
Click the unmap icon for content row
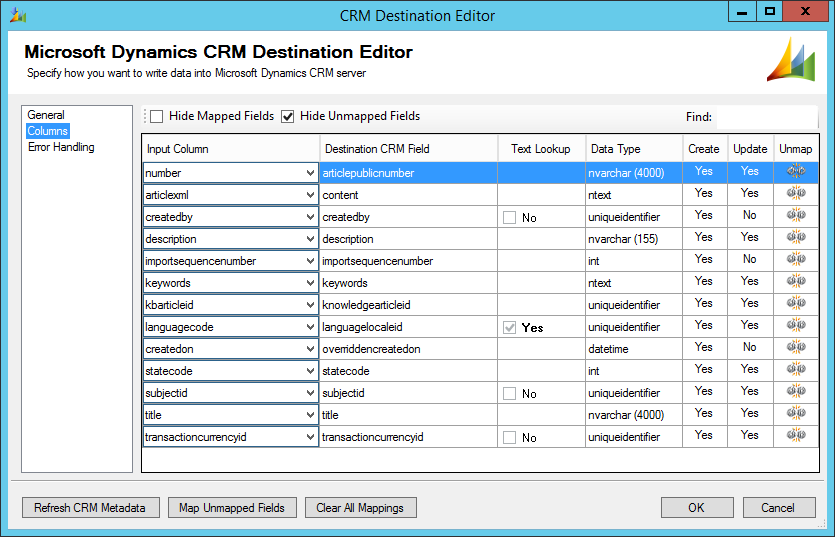pos(796,193)
